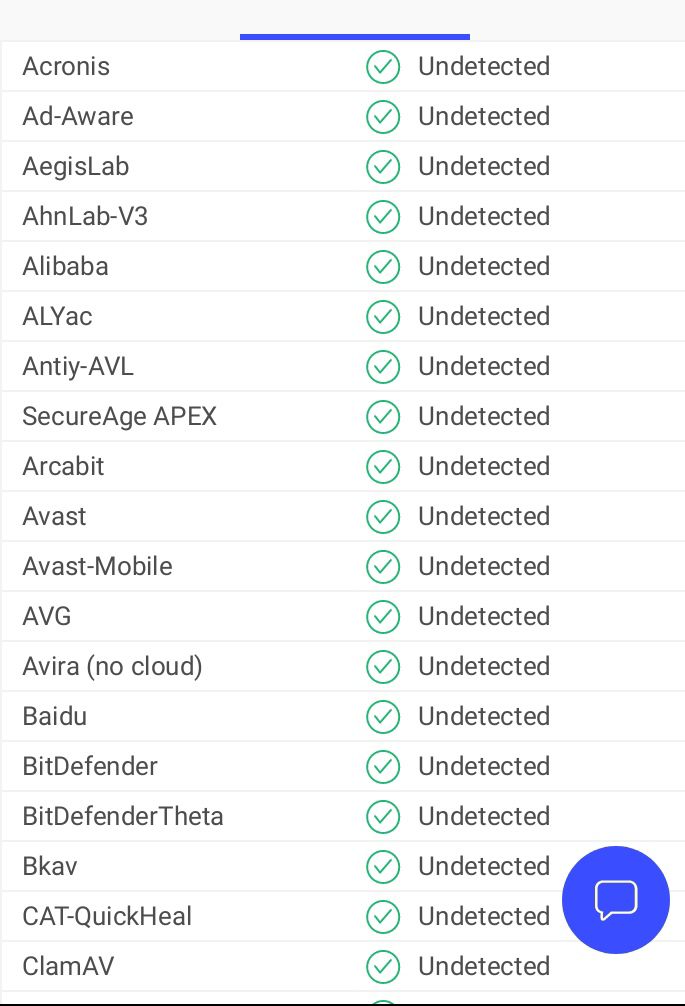The height and width of the screenshot is (1006, 685).
Task: Select the Arcabit engine name
Action: (x=63, y=466)
